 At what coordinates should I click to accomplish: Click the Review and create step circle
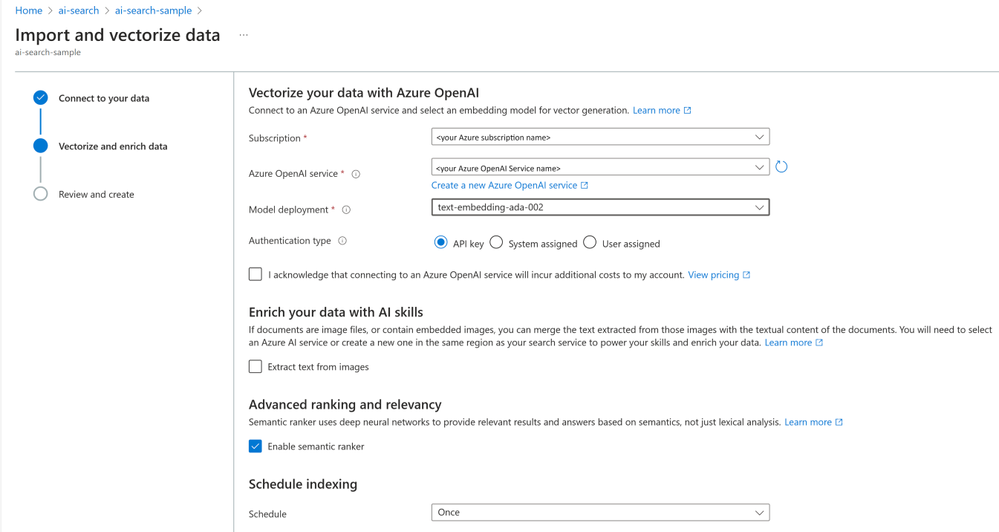(x=41, y=194)
